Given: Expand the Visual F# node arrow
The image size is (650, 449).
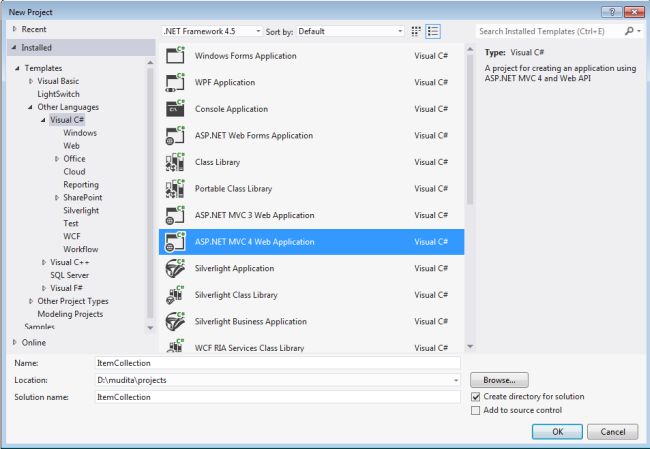Looking at the screenshot, I should click(x=44, y=288).
